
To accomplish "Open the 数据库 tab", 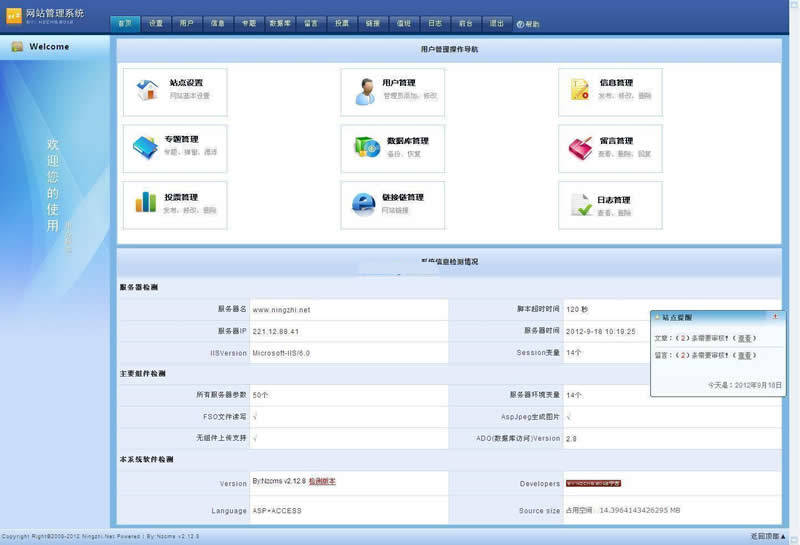I will [280, 23].
